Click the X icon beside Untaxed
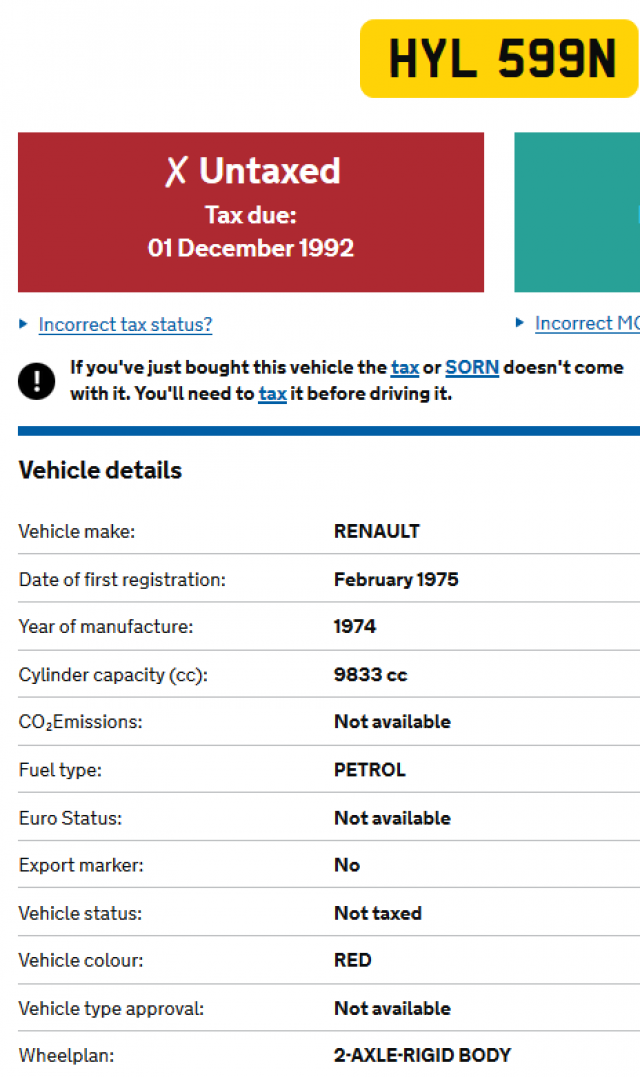 [176, 171]
